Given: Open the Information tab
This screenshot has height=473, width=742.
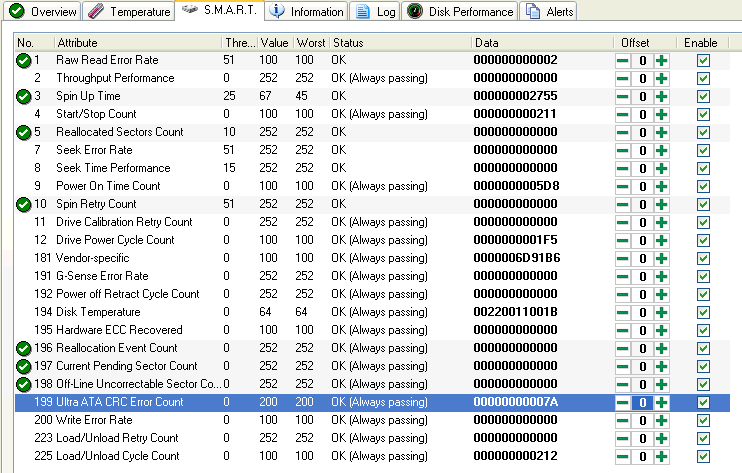Looking at the screenshot, I should tap(306, 11).
